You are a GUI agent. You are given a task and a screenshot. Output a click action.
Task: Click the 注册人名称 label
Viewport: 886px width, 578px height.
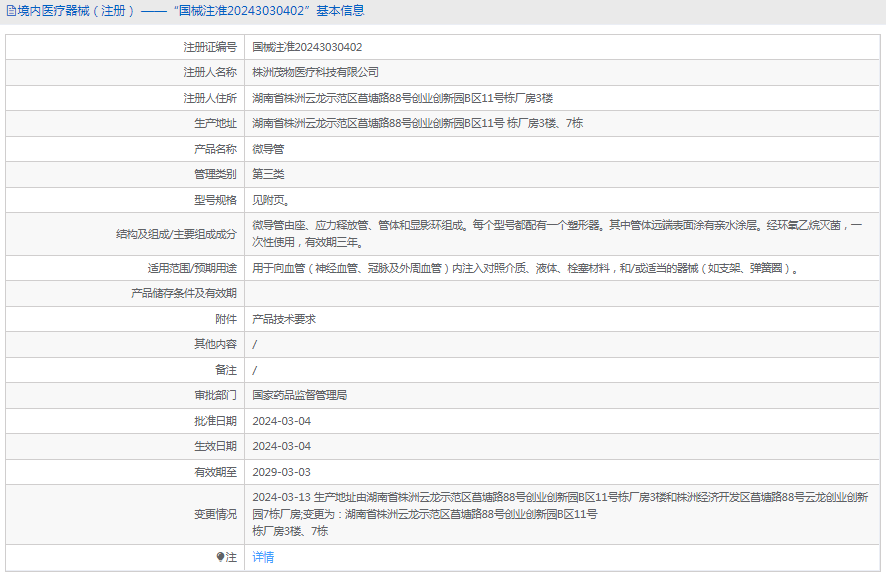pos(210,72)
